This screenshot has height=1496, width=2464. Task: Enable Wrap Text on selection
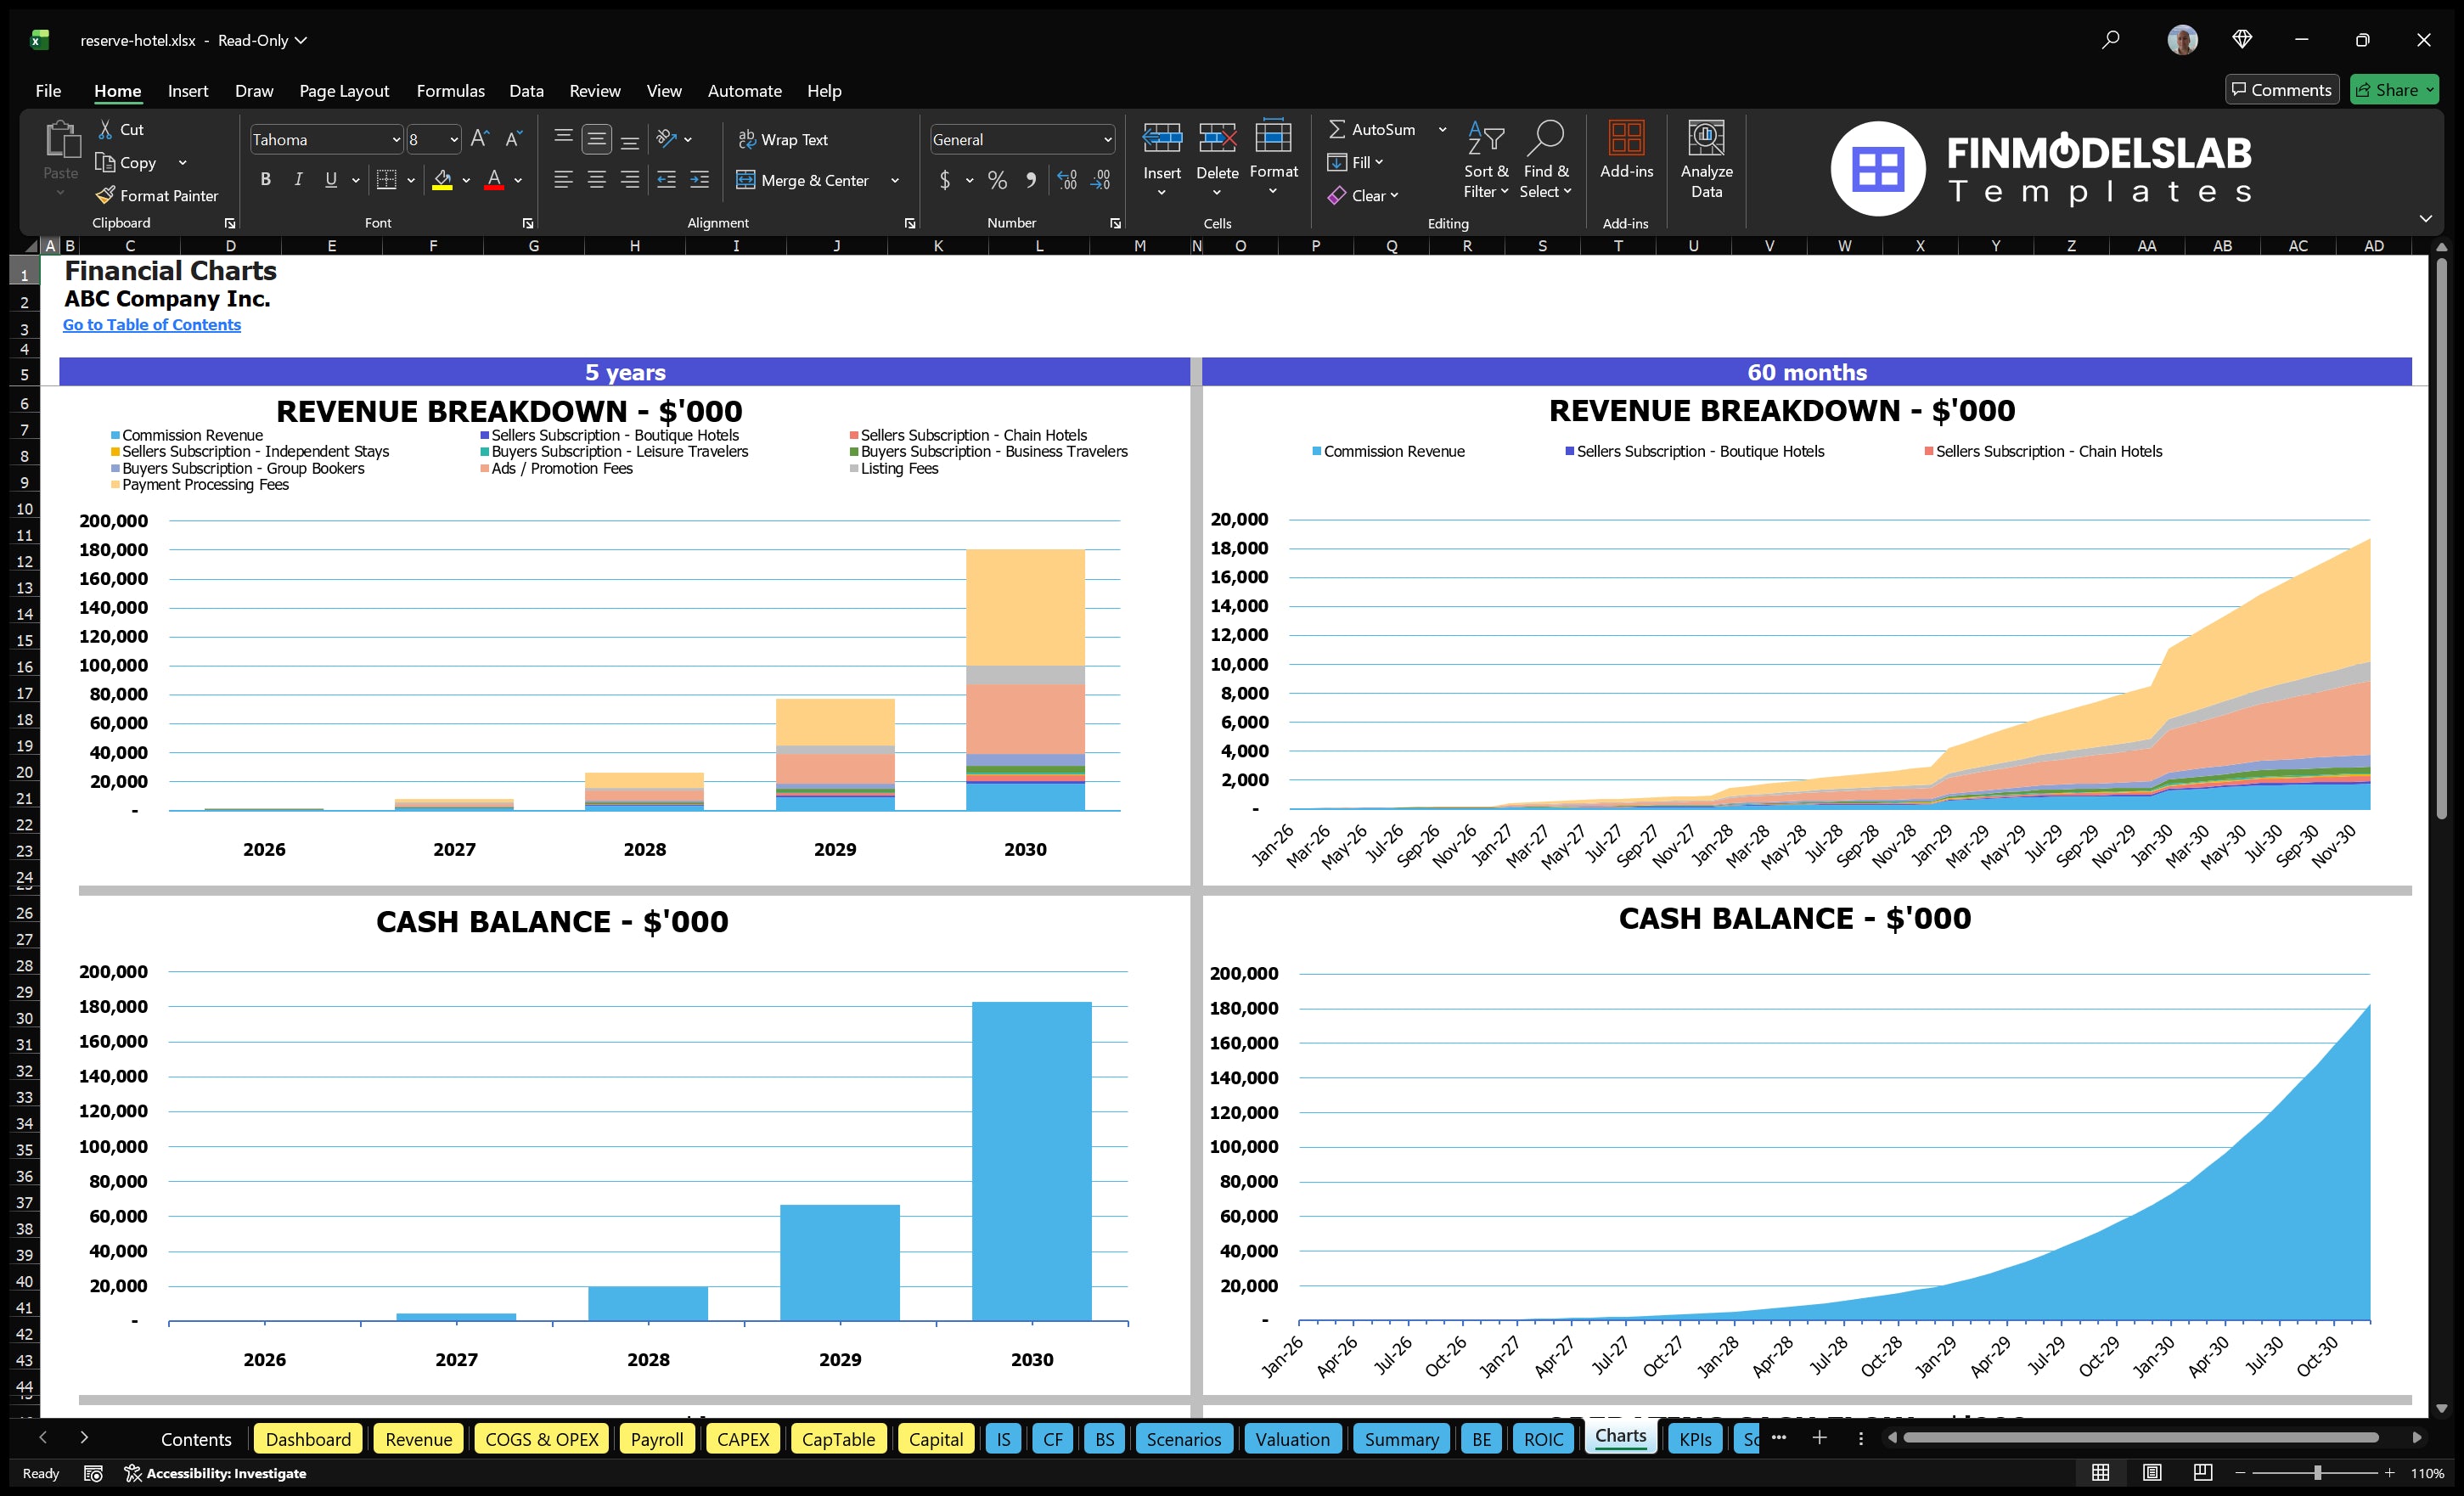(x=784, y=139)
